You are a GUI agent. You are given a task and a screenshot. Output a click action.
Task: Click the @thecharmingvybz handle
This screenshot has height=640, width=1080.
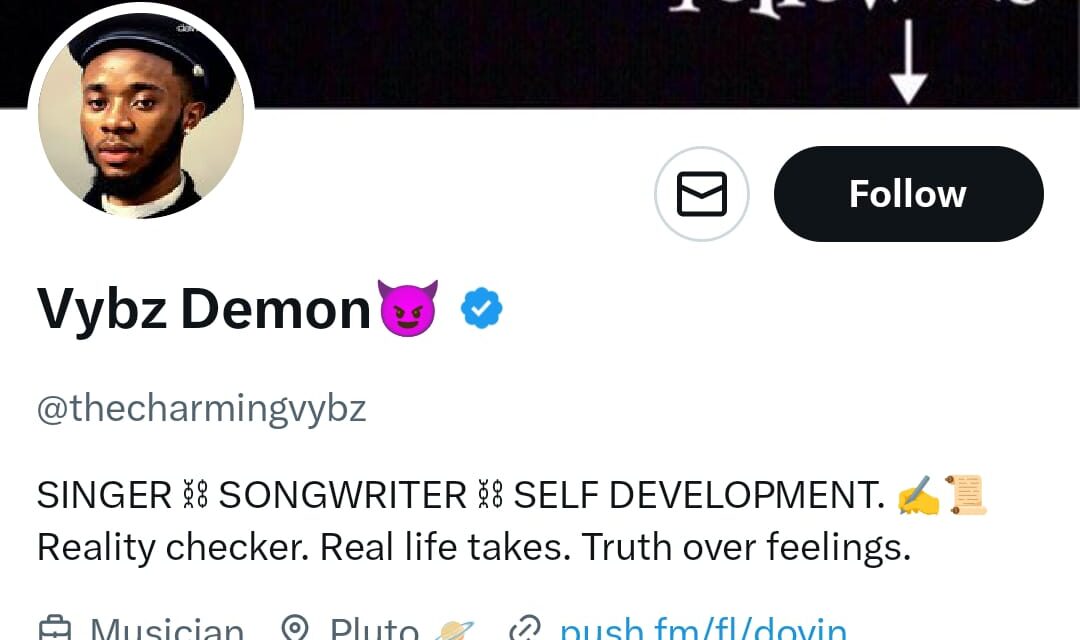pos(201,408)
